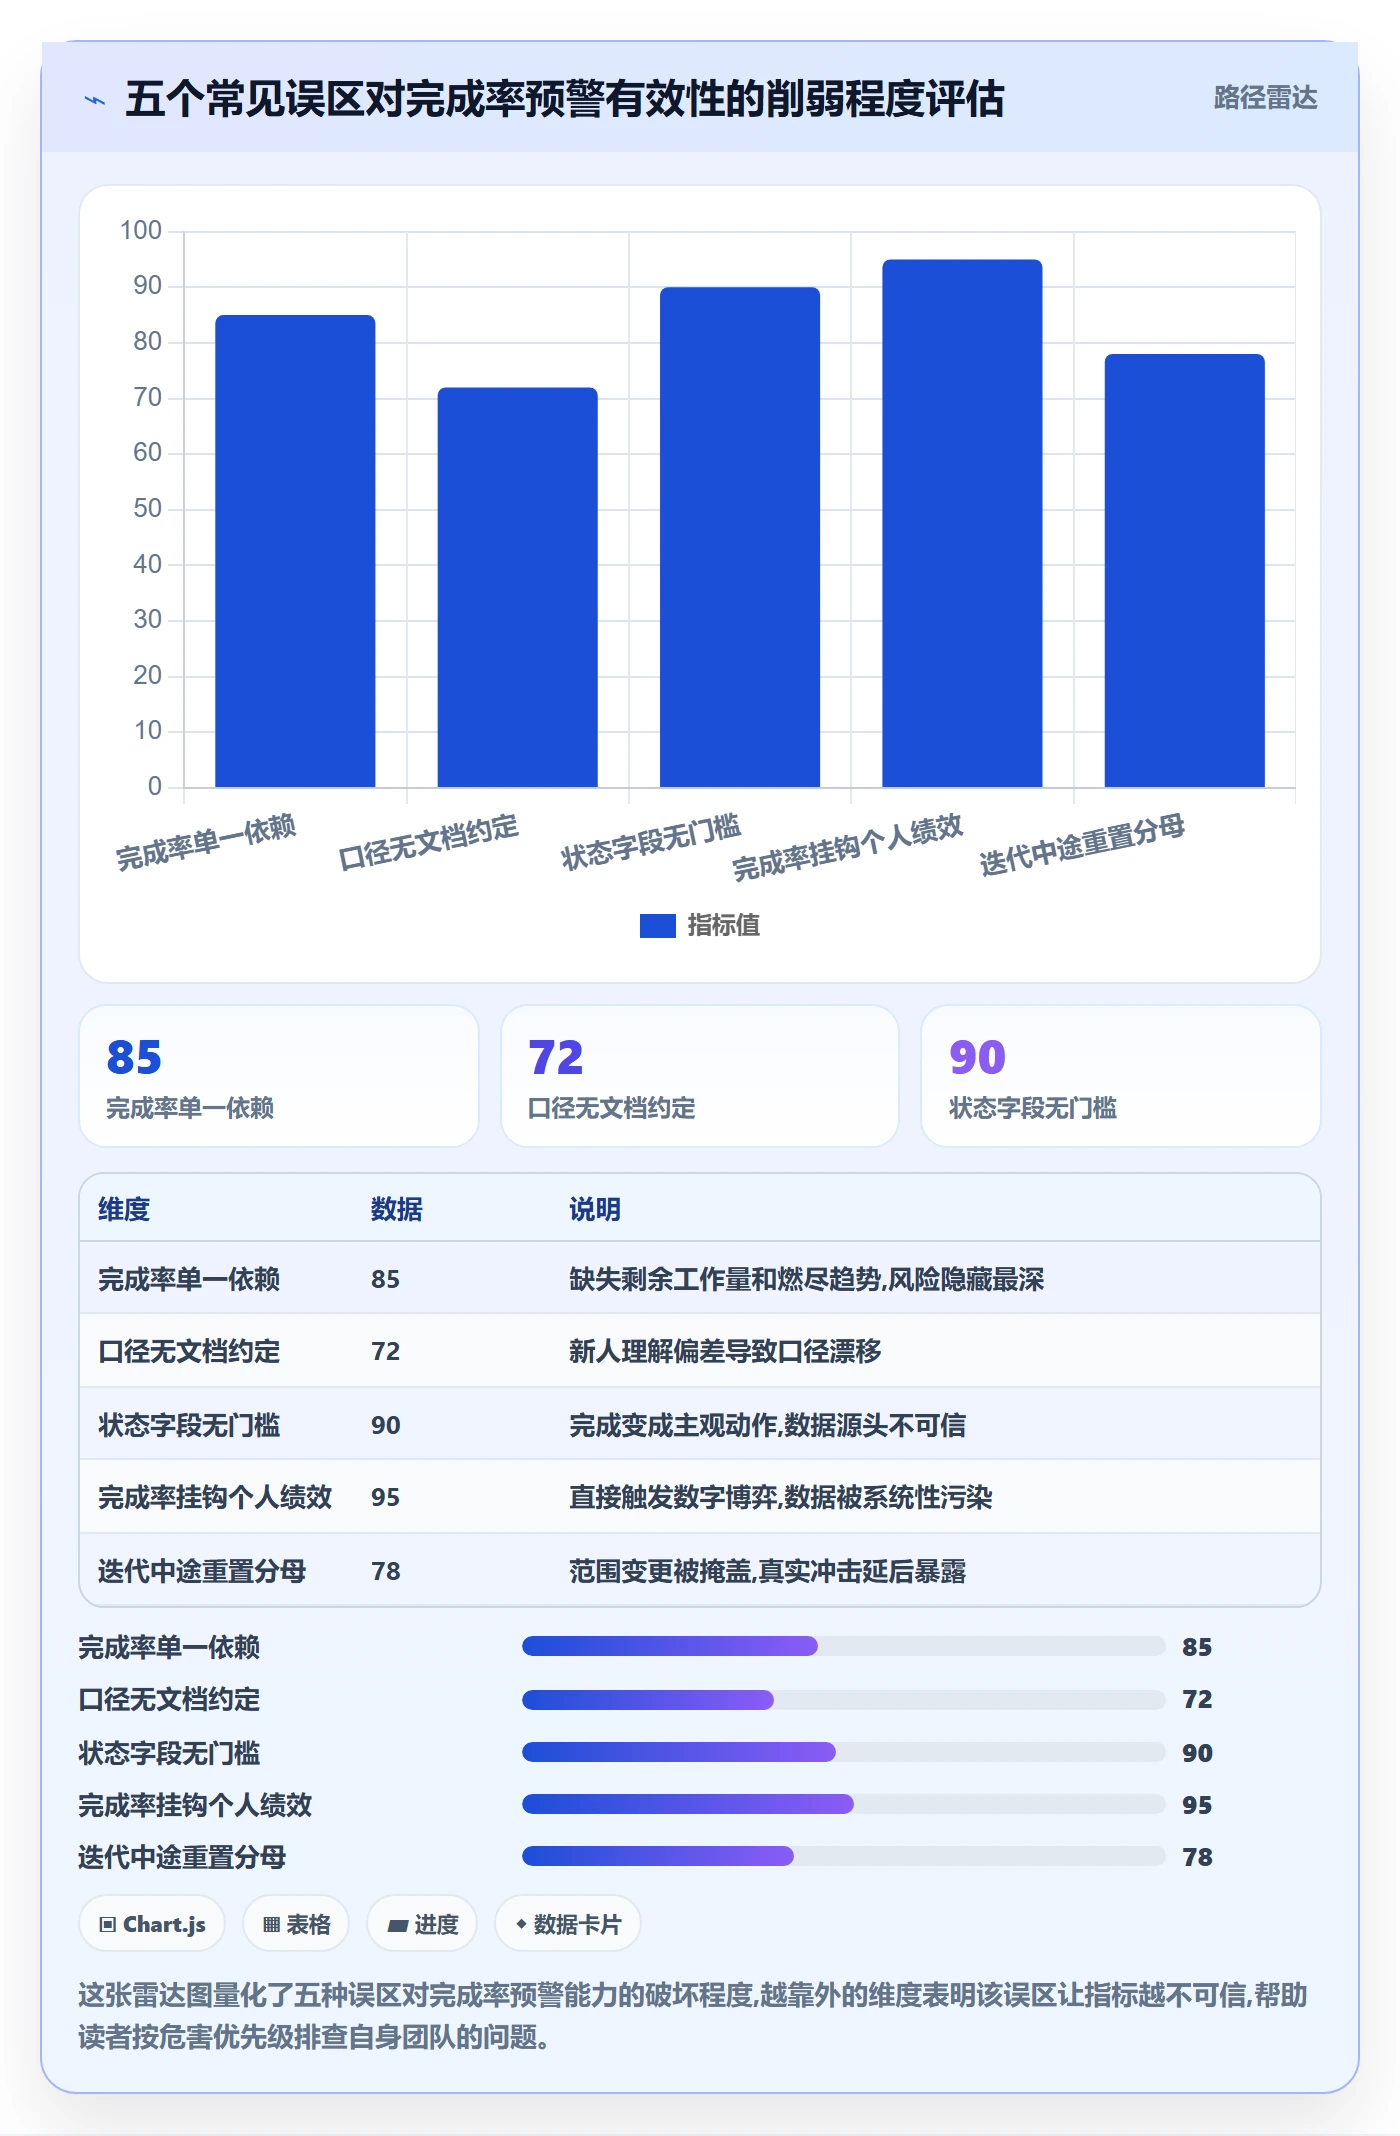Viewport: 1400px width, 2136px height.
Task: Click the 口径无文档约定 bar in the chart
Action: pyautogui.click(x=517, y=587)
